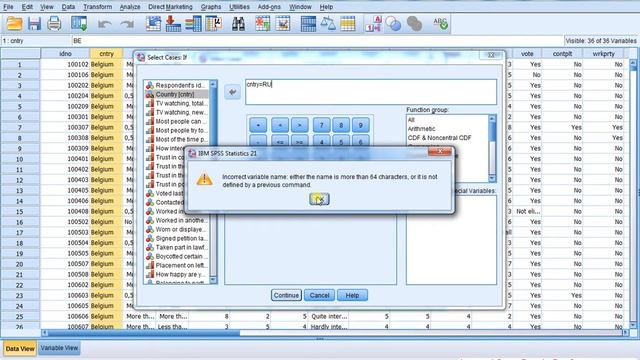This screenshot has height=360, width=640.
Task: Choose 'All' in the Function group list
Action: 411,120
